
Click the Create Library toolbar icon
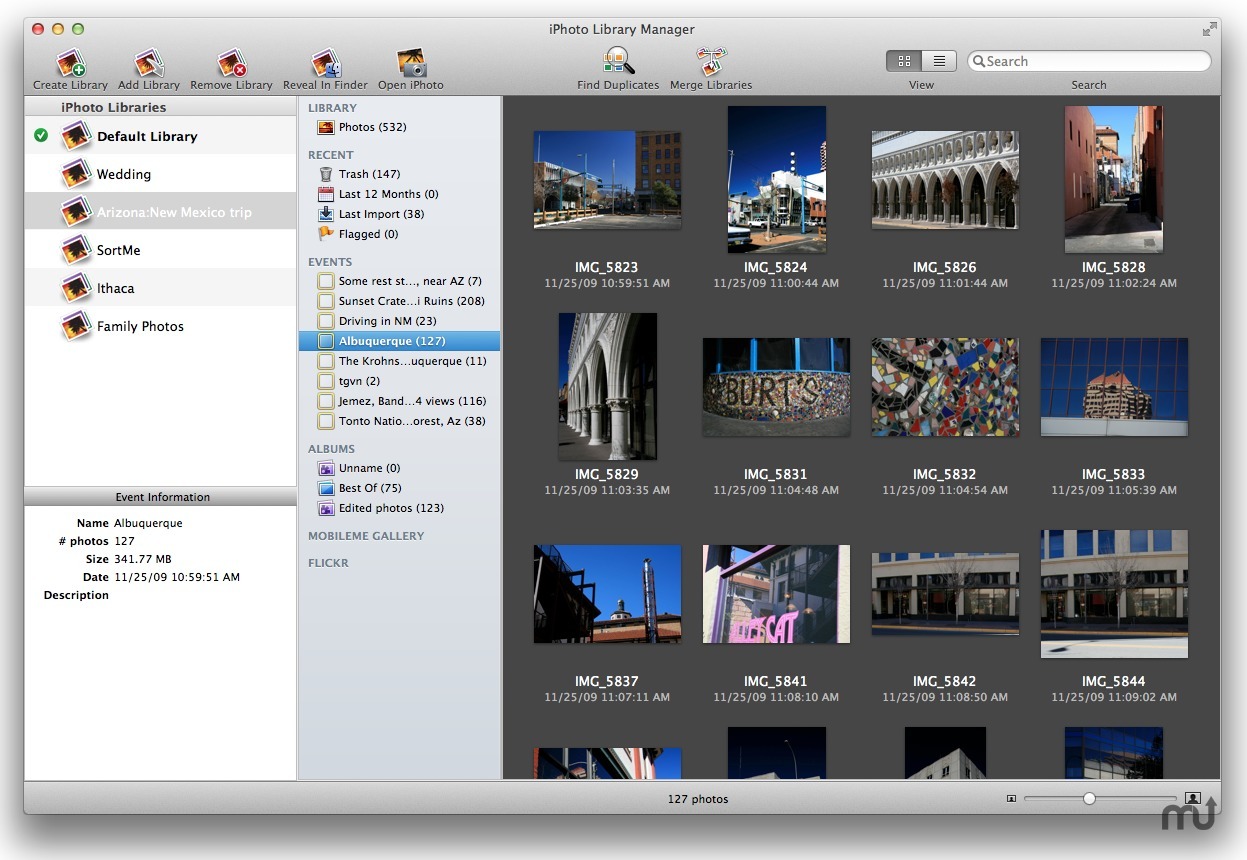point(70,64)
